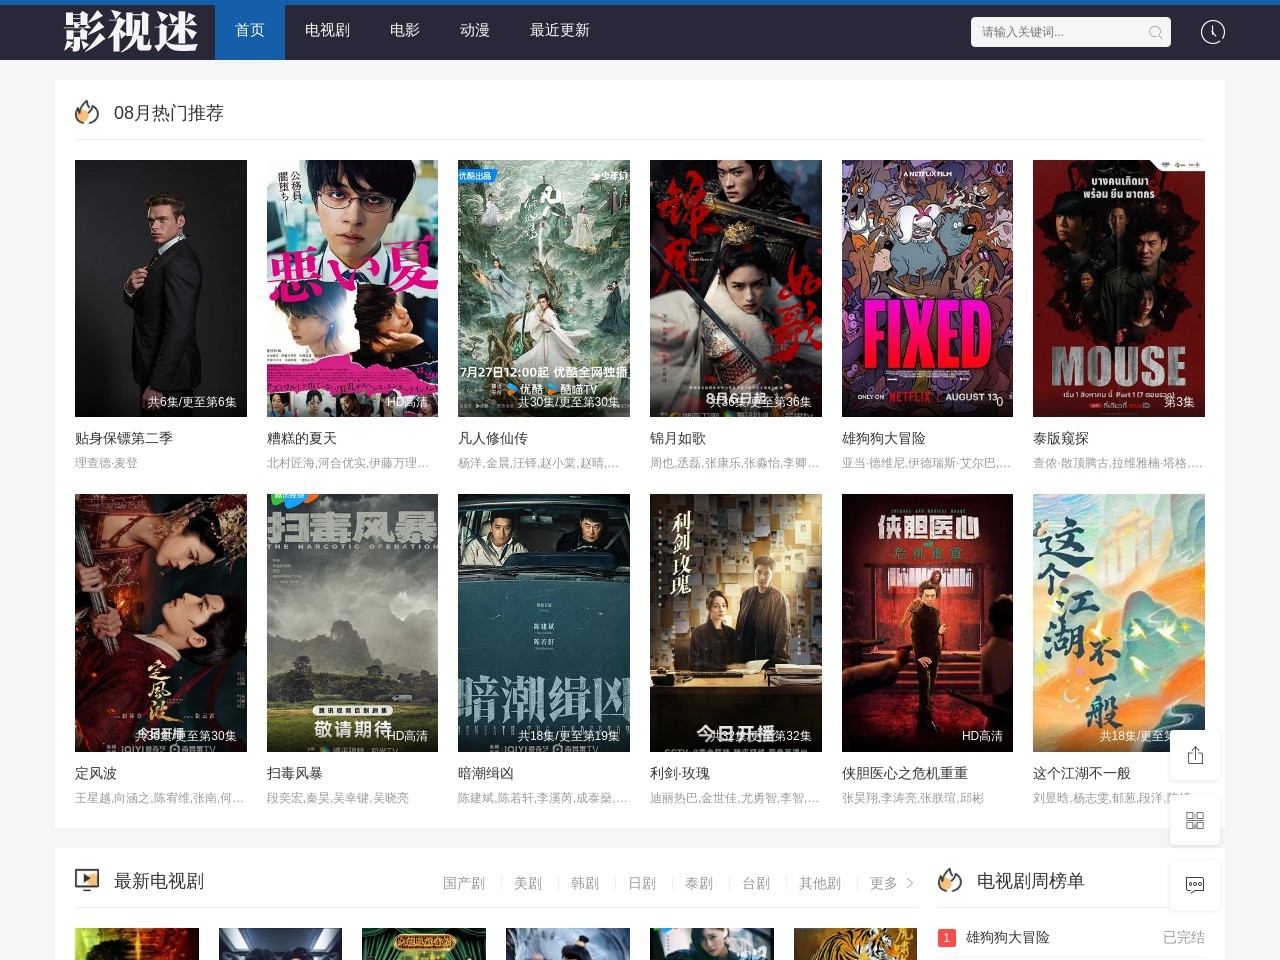The image size is (1280, 960).
Task: Select the 国产剧 category link
Action: 463,883
